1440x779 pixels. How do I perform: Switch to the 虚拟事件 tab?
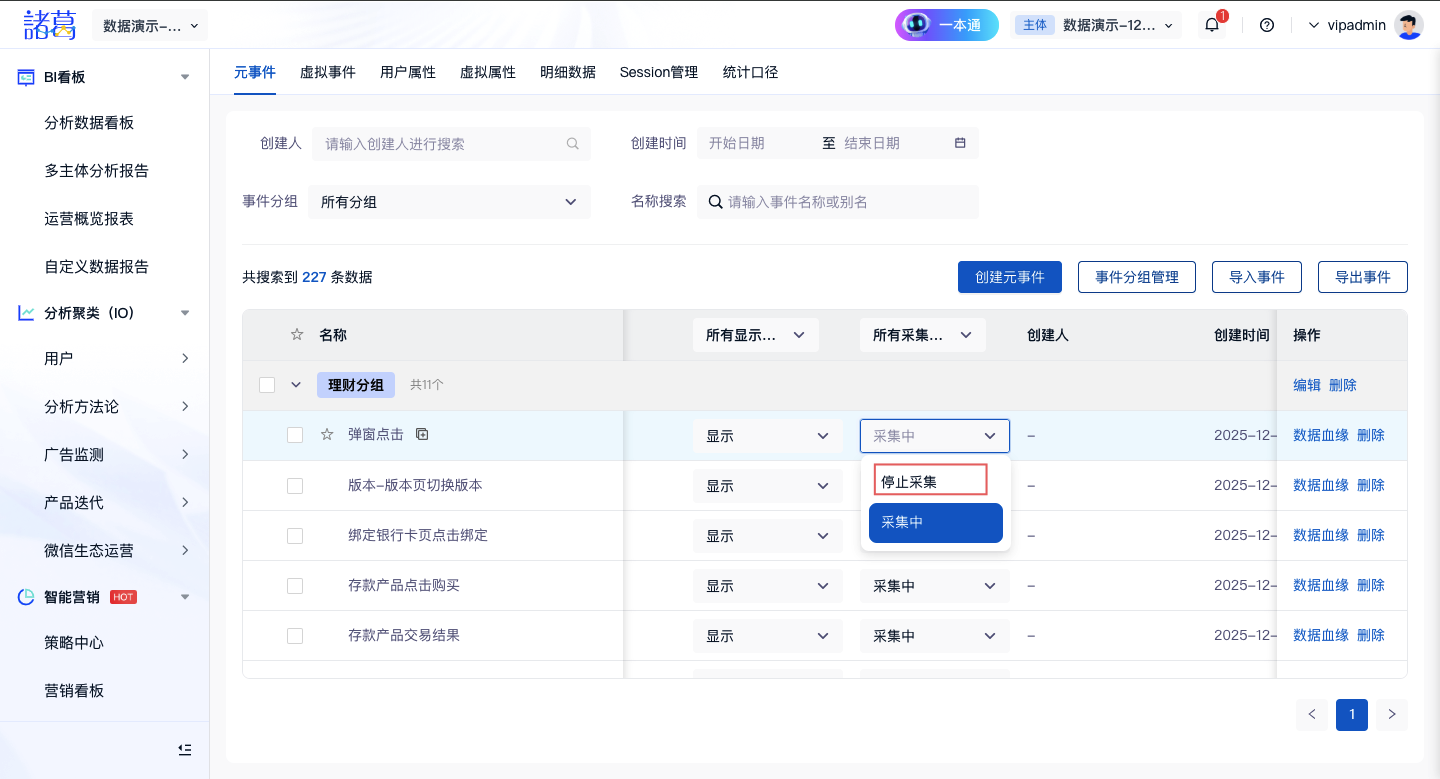pos(328,72)
